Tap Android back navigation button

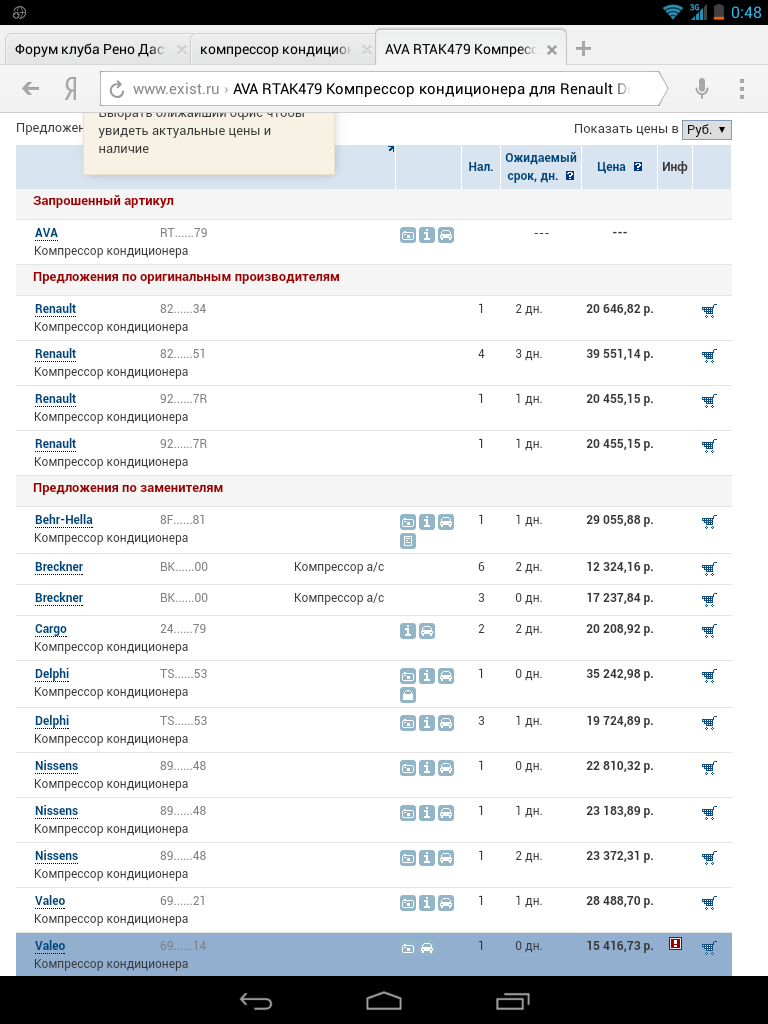(x=256, y=1000)
